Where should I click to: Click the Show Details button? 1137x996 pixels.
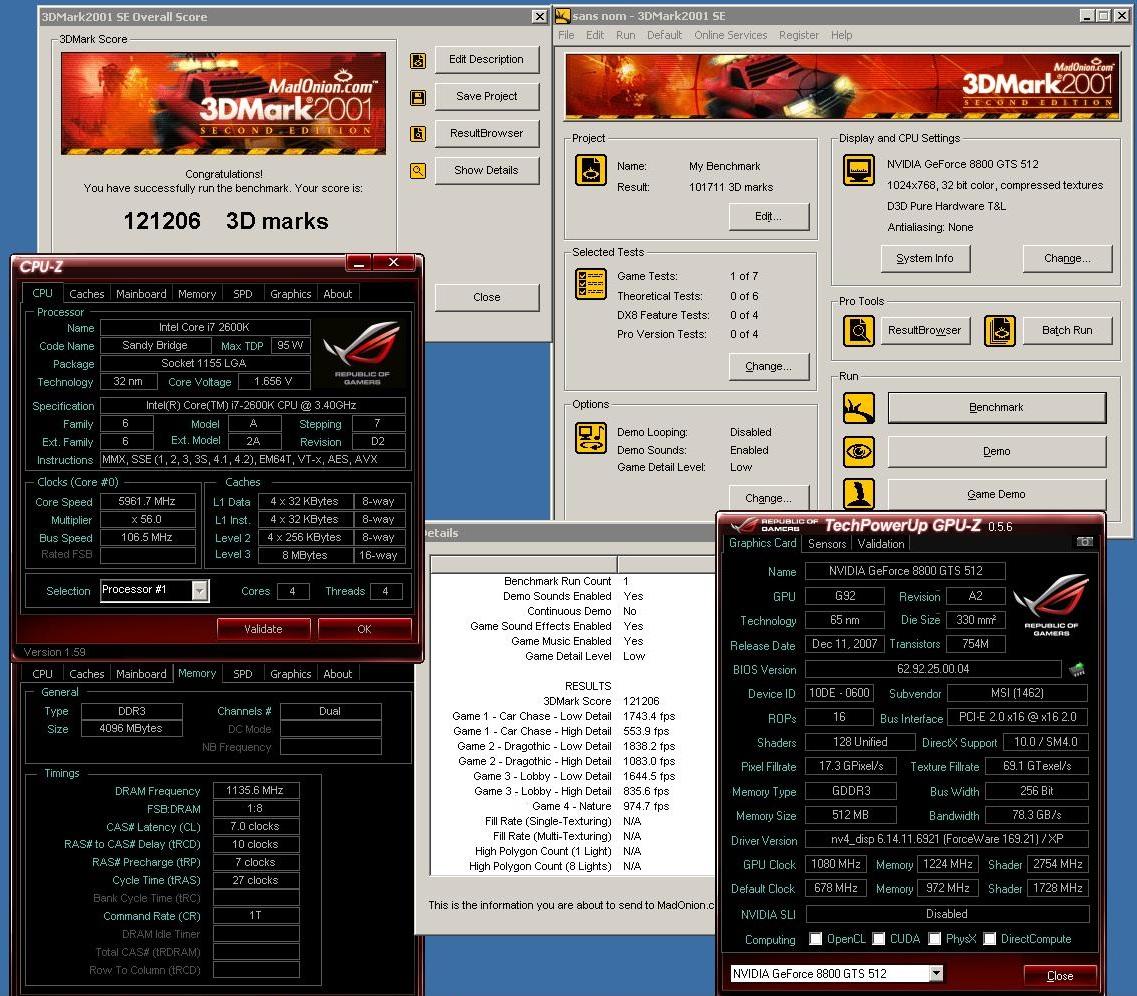487,170
